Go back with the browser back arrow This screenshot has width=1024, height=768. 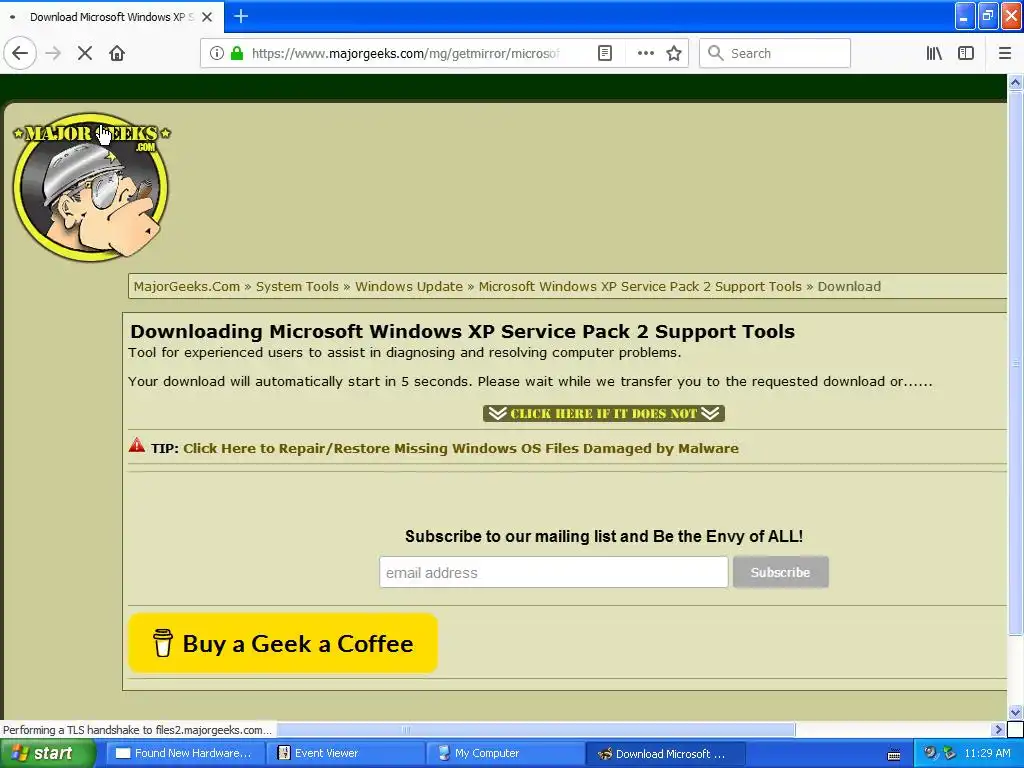click(x=20, y=54)
